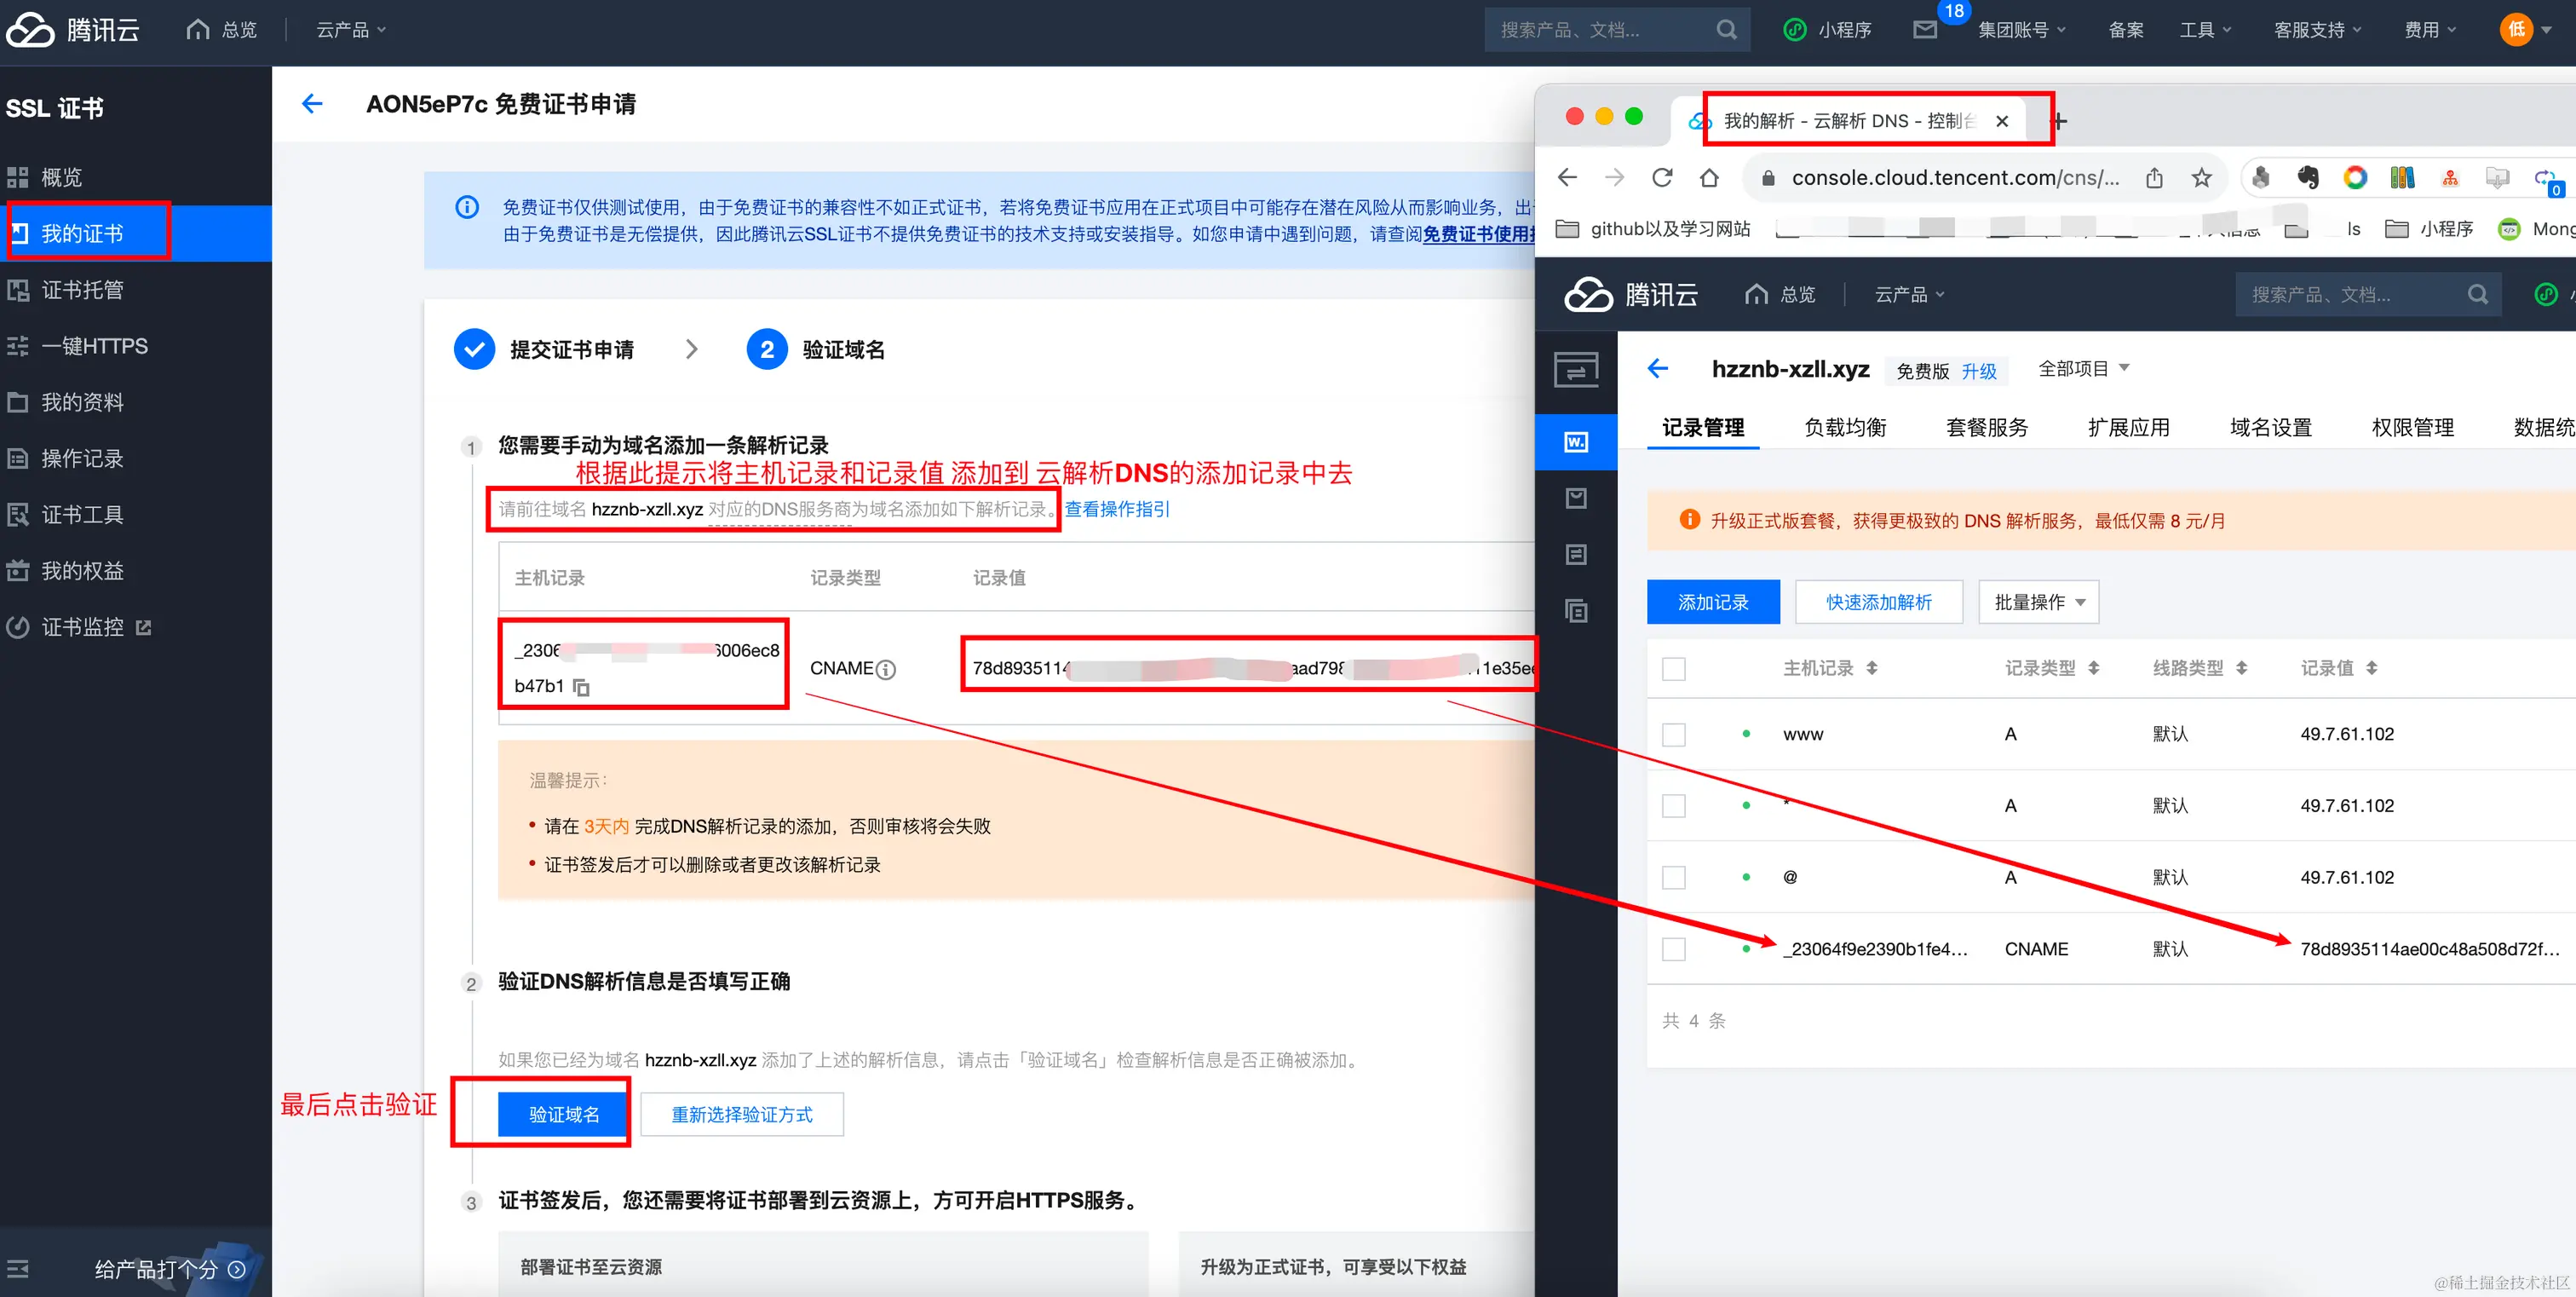Click 重新选择验证方式 button
2576x1297 pixels.
point(742,1114)
